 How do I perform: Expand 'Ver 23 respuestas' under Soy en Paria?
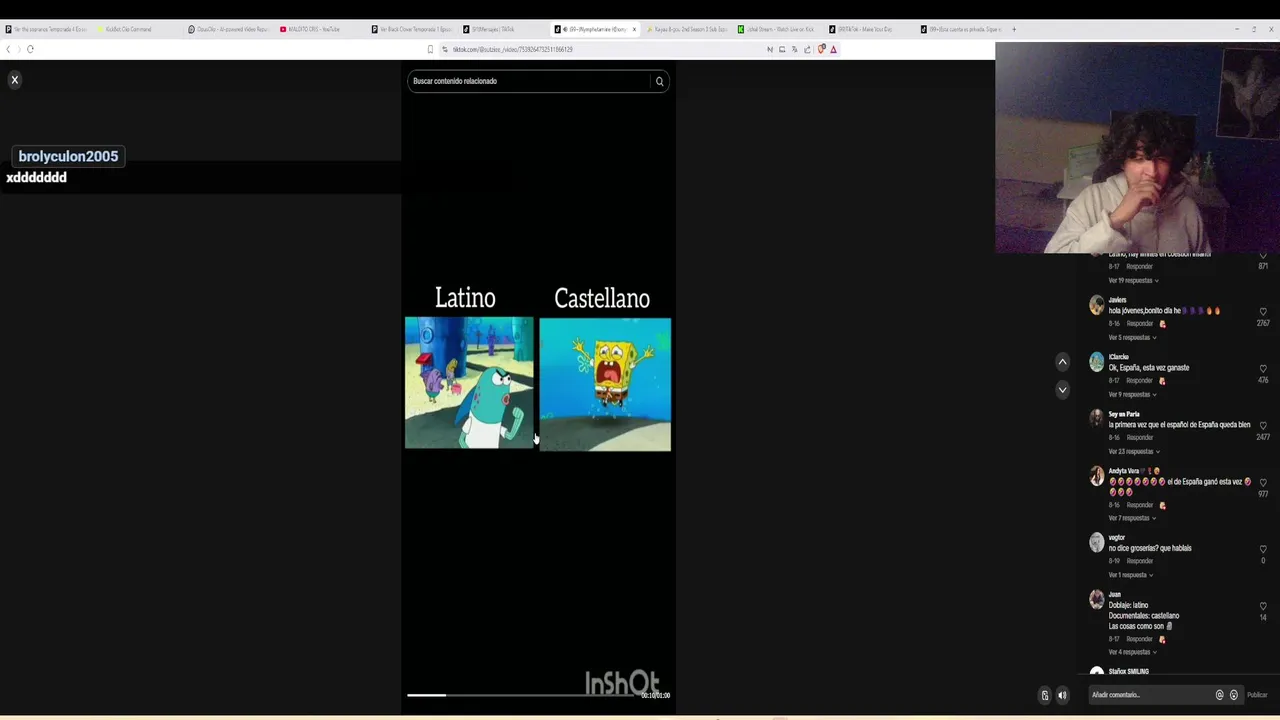1133,452
